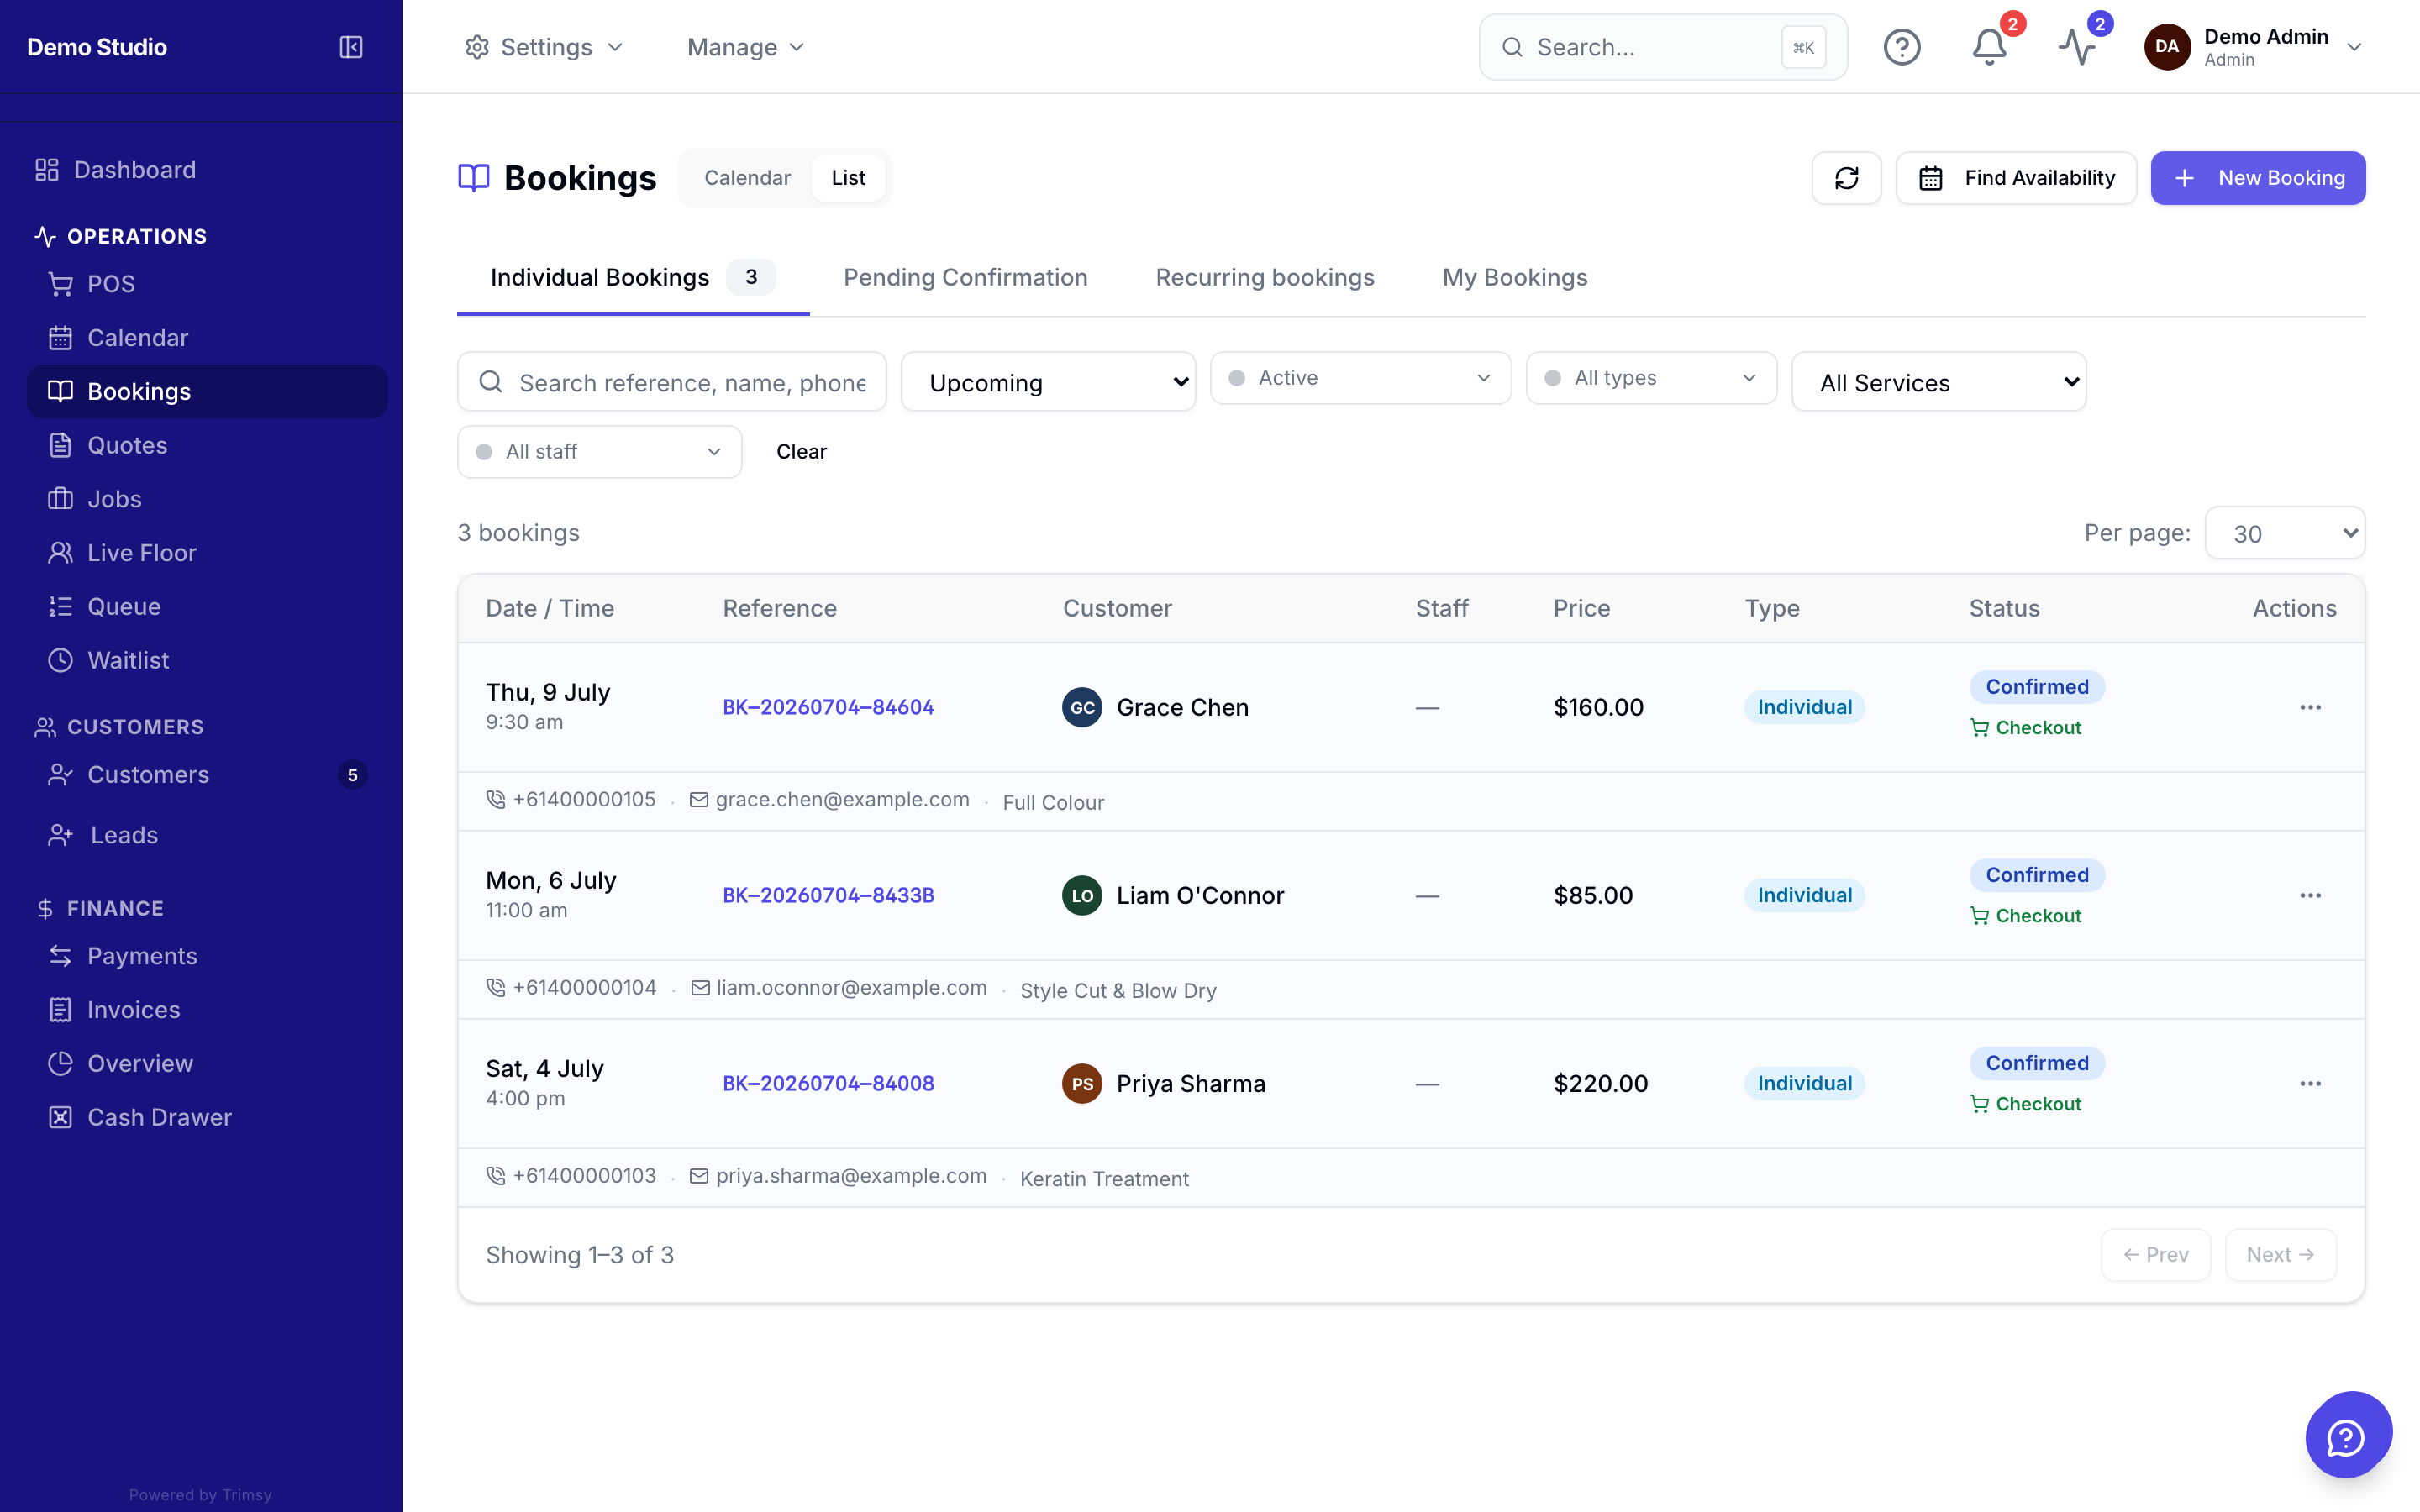Viewport: 2420px width, 1512px height.
Task: Click the New Booking button
Action: pos(2258,178)
